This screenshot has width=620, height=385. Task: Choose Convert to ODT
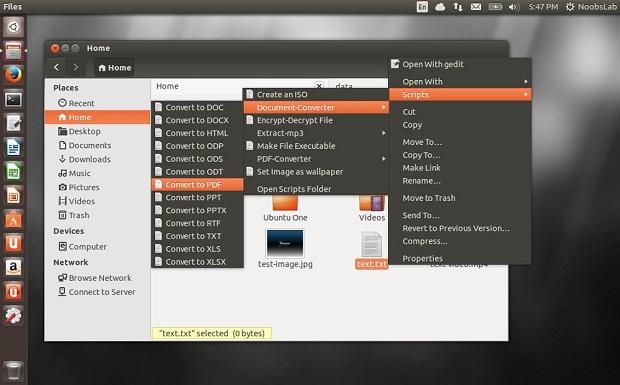(197, 172)
